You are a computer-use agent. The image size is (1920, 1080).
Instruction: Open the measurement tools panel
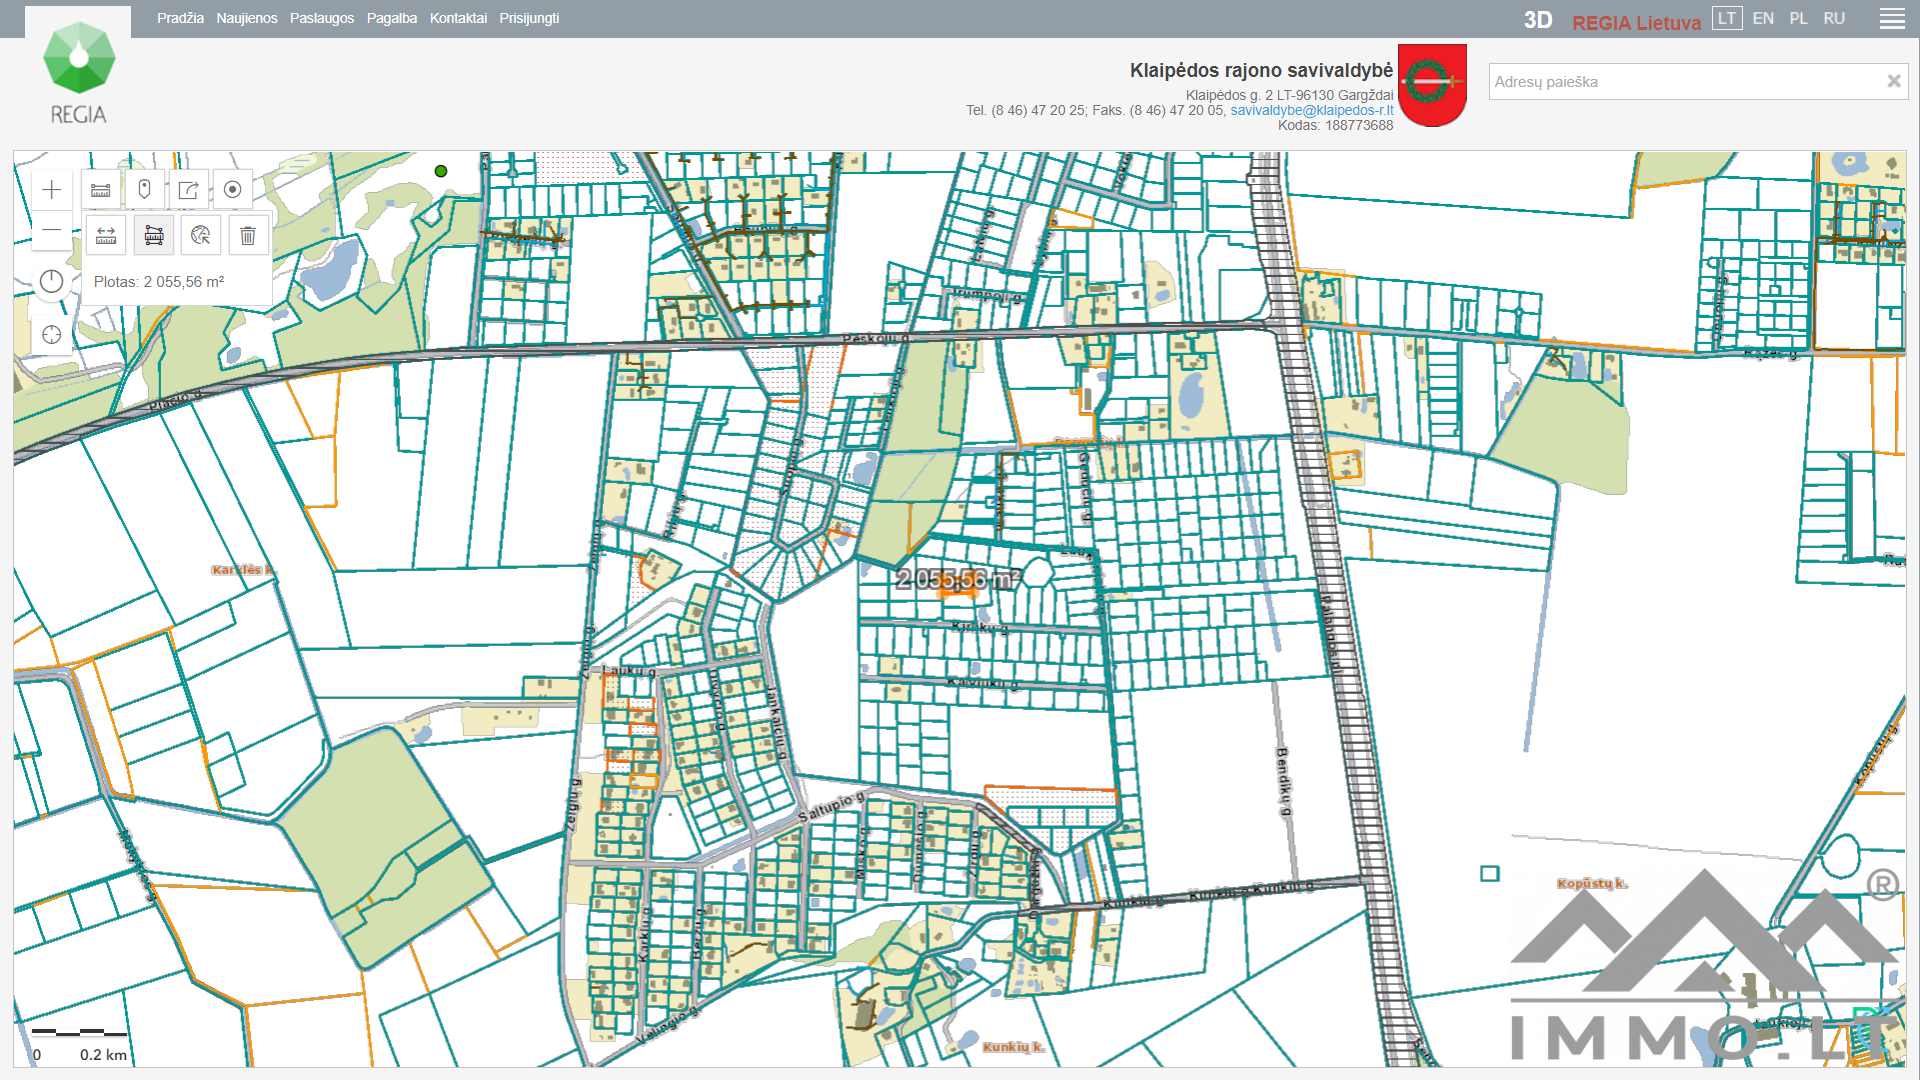pyautogui.click(x=101, y=190)
